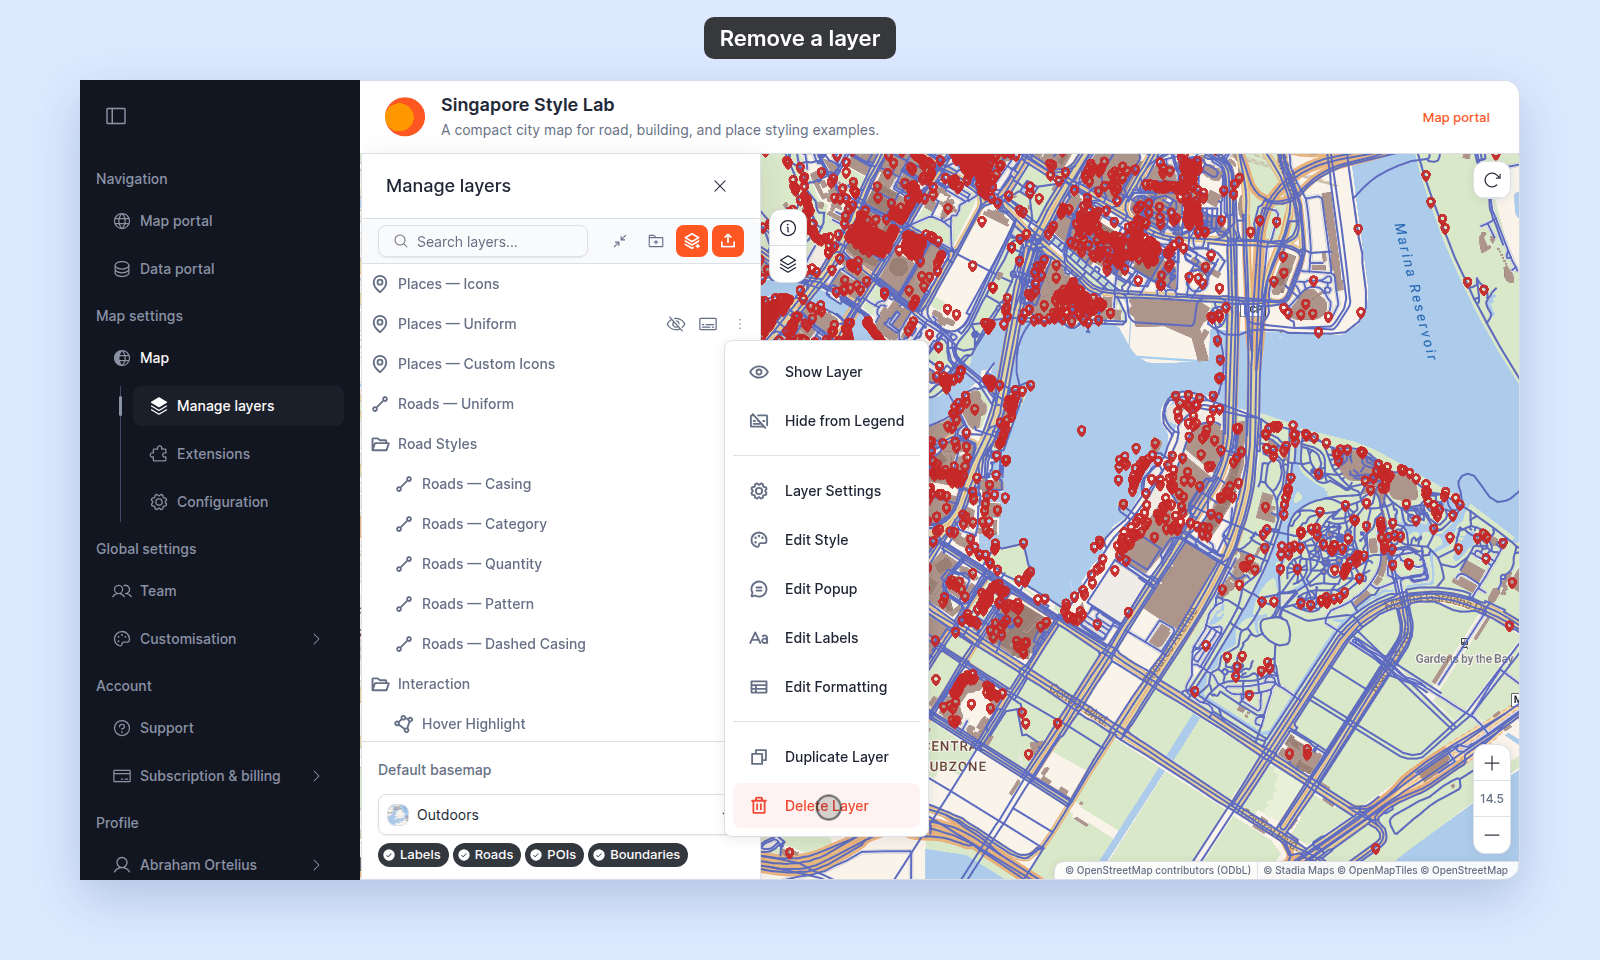Open Map portal link in header
The image size is (1600, 960).
pyautogui.click(x=1456, y=118)
